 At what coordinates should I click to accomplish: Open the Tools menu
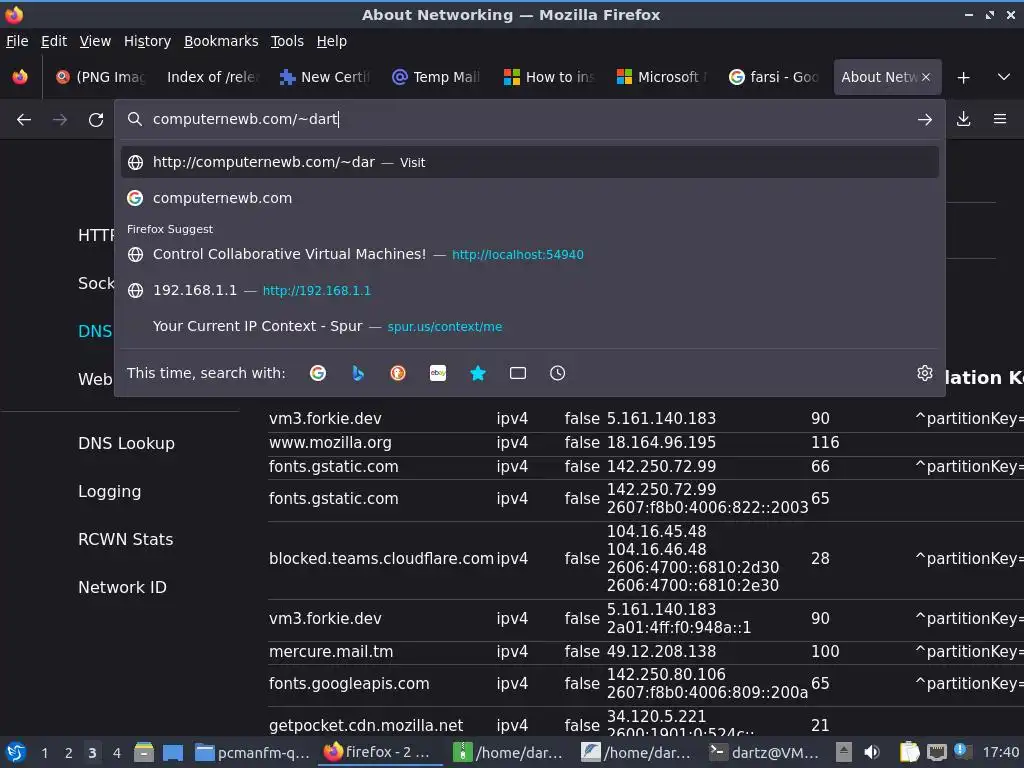click(287, 41)
